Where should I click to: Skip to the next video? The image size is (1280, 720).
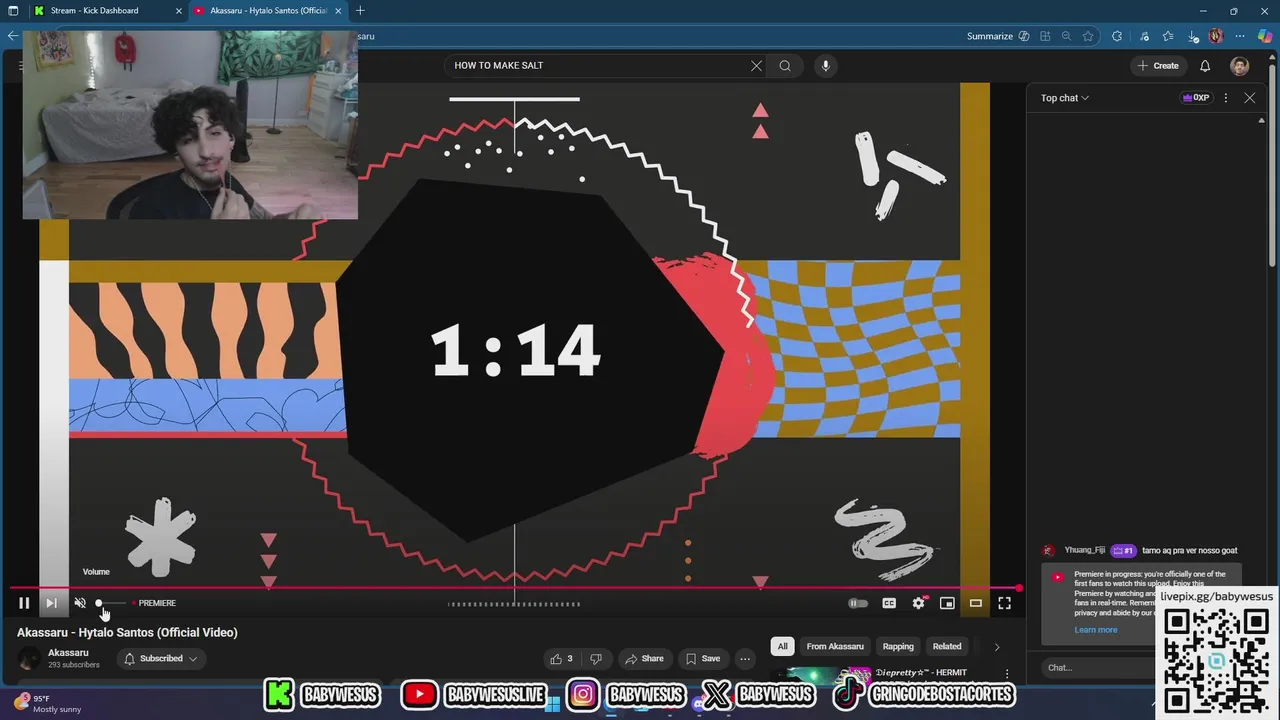tap(51, 603)
